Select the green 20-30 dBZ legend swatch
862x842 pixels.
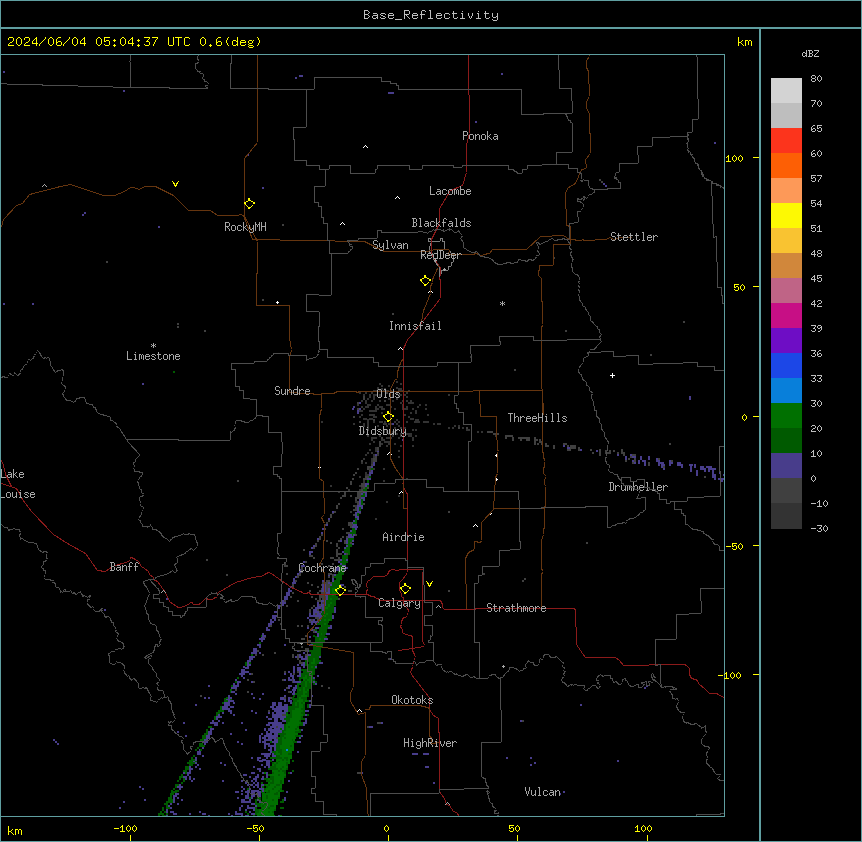[786, 416]
